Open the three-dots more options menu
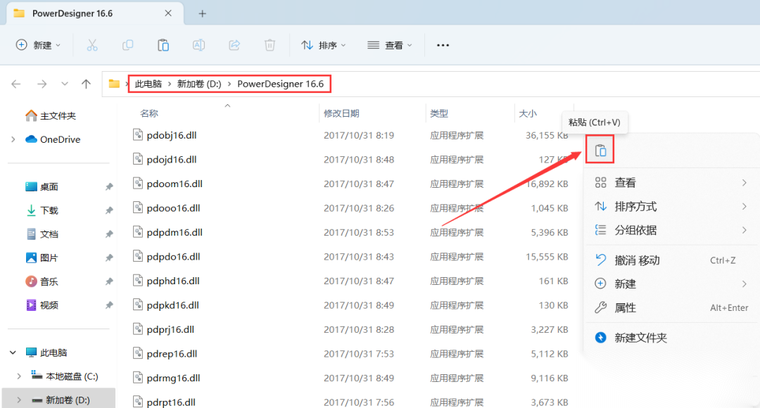 [443, 45]
